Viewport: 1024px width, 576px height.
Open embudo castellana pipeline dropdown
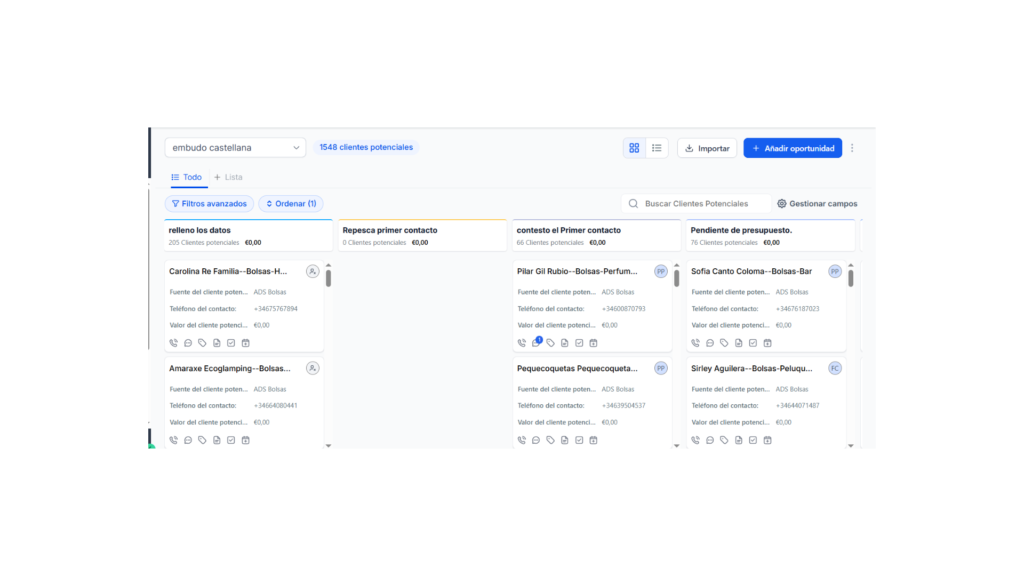(x=235, y=148)
